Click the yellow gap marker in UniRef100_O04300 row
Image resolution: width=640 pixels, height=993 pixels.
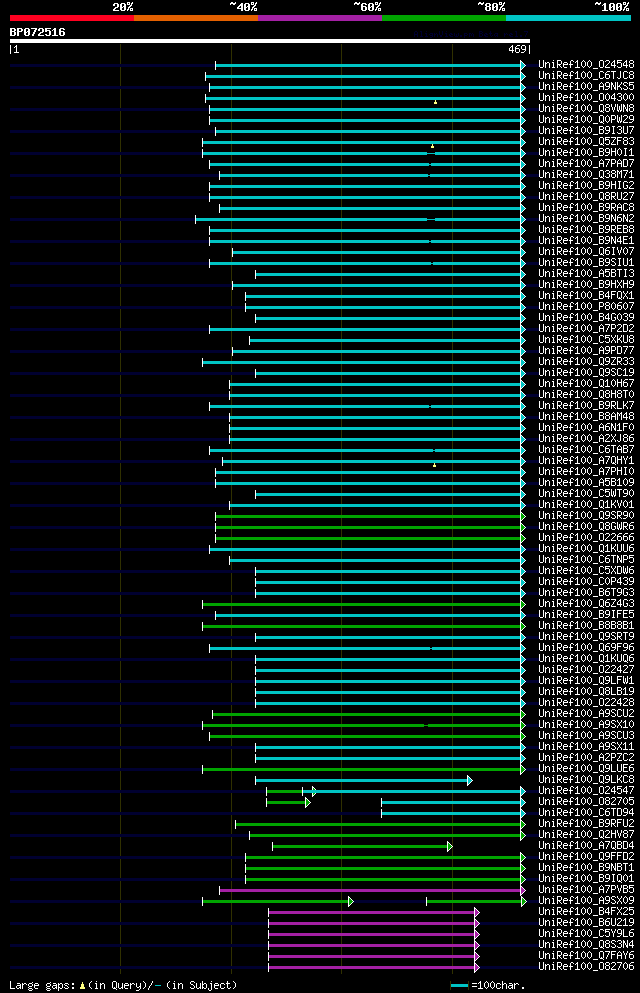(436, 102)
